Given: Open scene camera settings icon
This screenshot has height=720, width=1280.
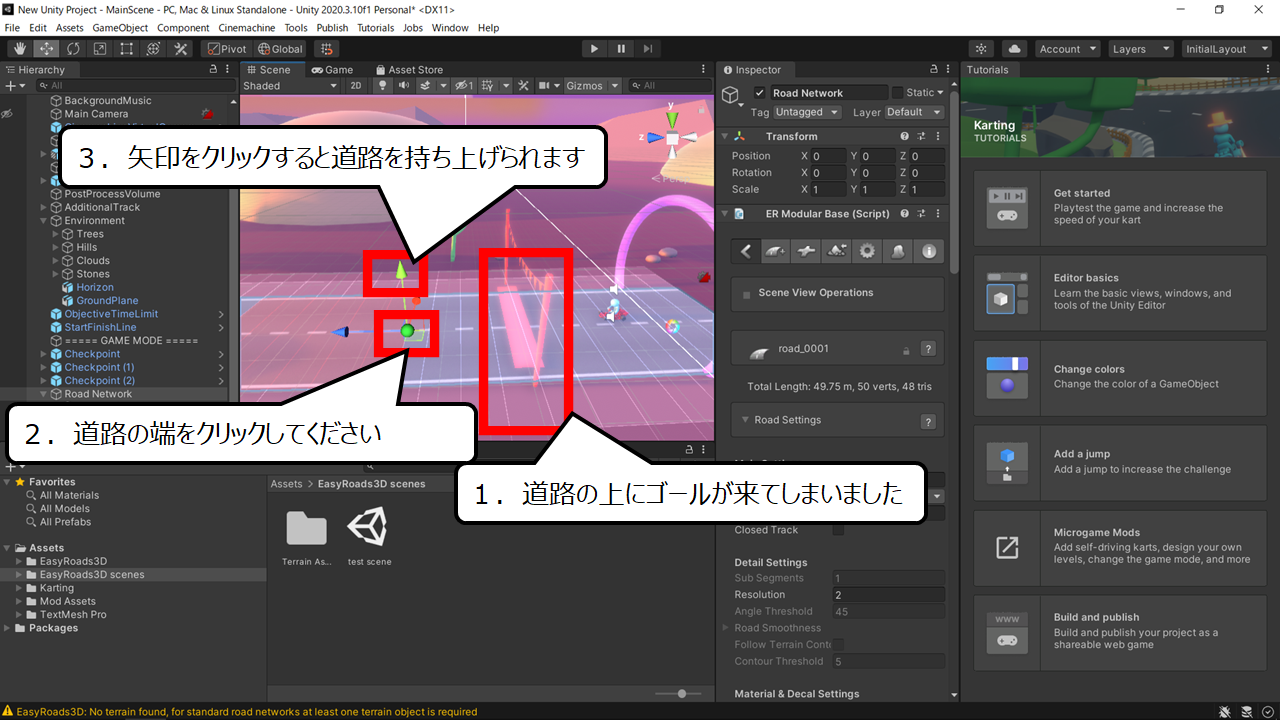Looking at the screenshot, I should (545, 86).
